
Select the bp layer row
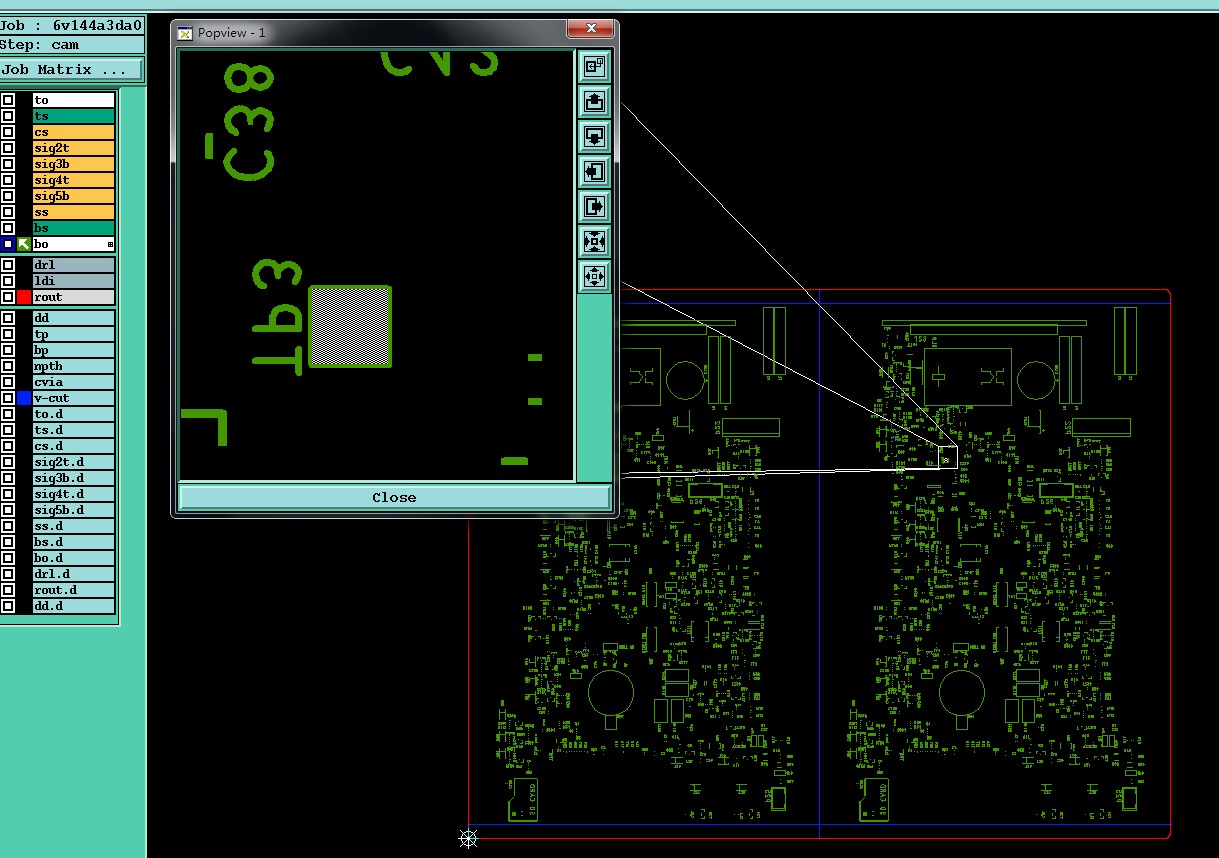(73, 350)
